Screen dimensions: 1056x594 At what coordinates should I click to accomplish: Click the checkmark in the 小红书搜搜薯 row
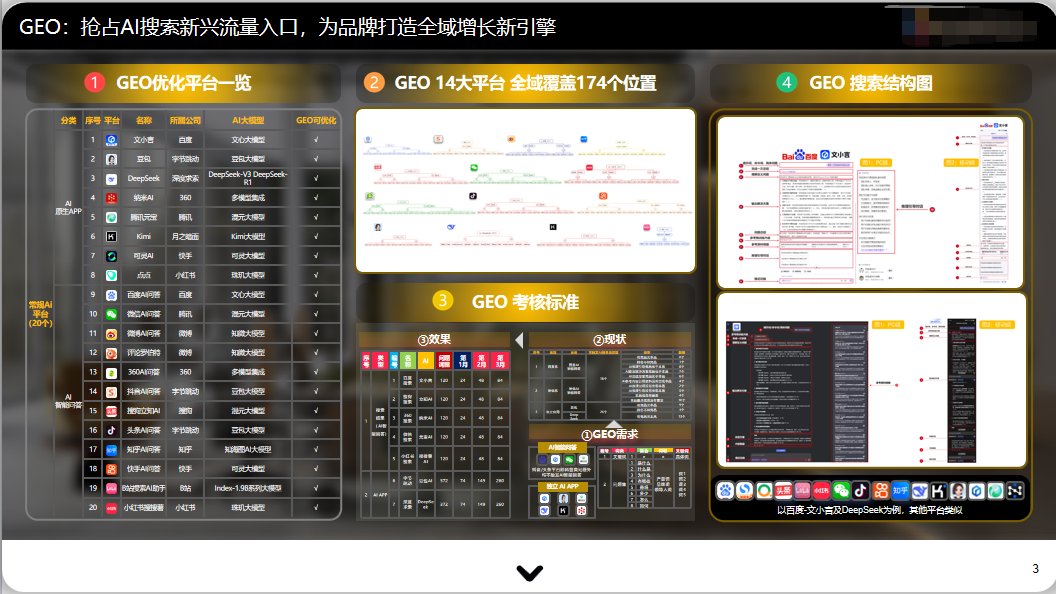(316, 508)
